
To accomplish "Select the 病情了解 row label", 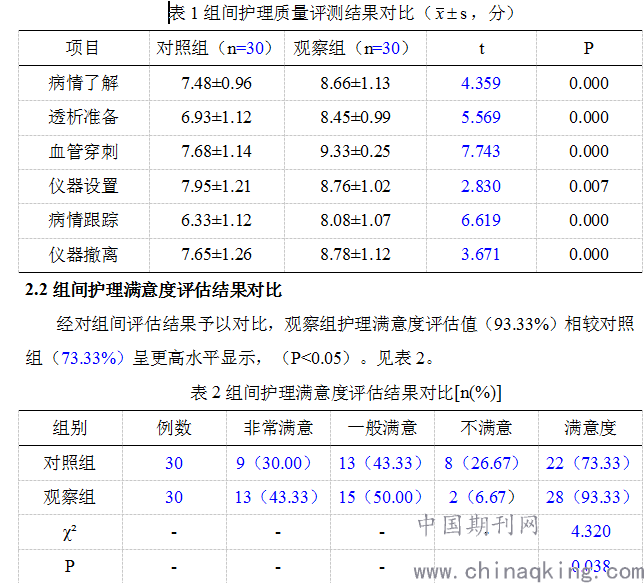I will click(x=83, y=83).
